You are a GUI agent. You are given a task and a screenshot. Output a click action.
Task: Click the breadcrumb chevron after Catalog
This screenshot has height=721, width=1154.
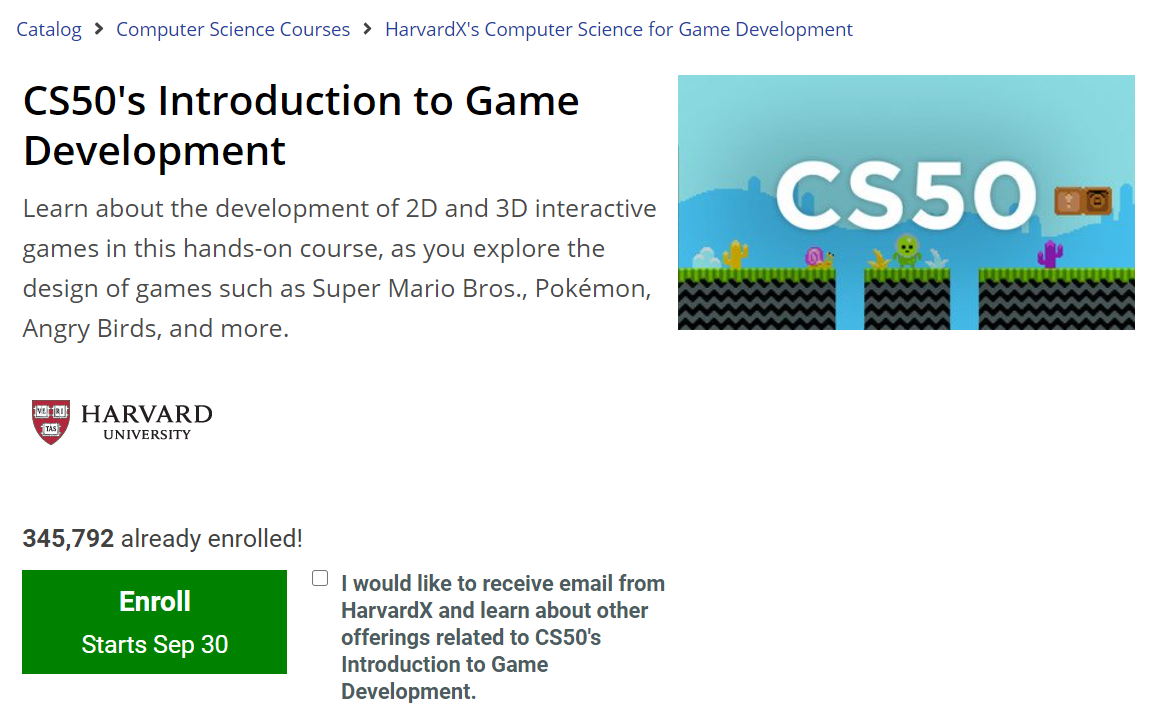(x=99, y=29)
